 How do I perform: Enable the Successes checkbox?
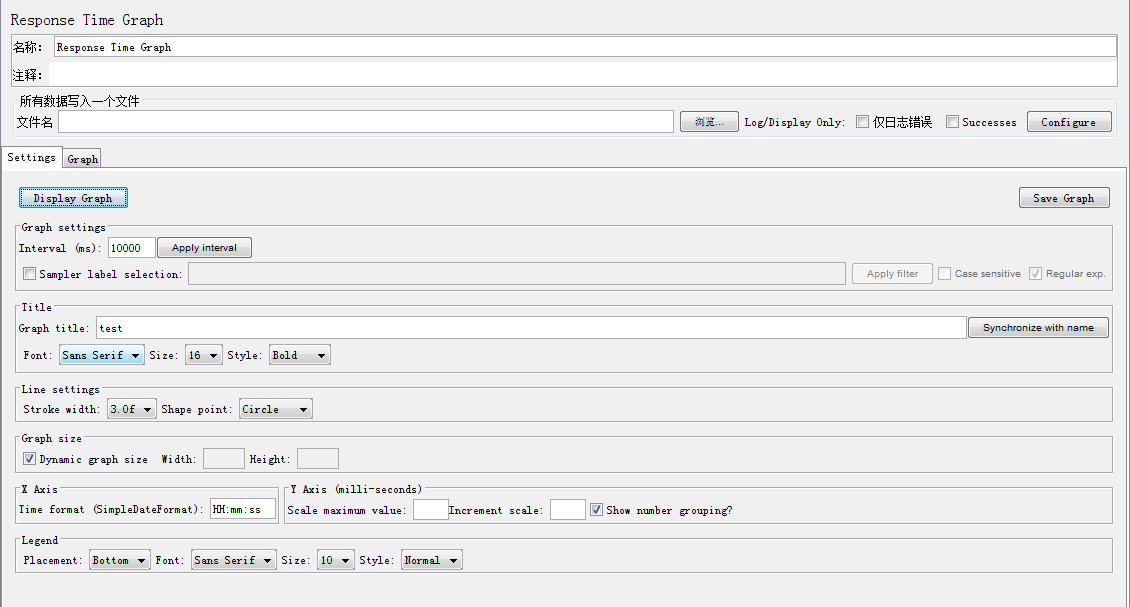[952, 122]
